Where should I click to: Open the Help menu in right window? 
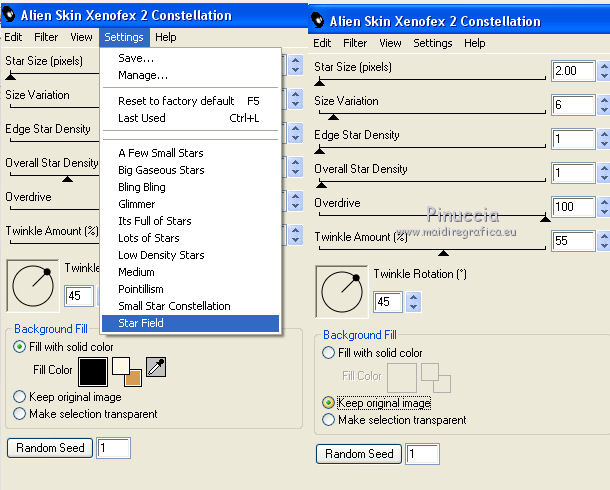(x=475, y=43)
